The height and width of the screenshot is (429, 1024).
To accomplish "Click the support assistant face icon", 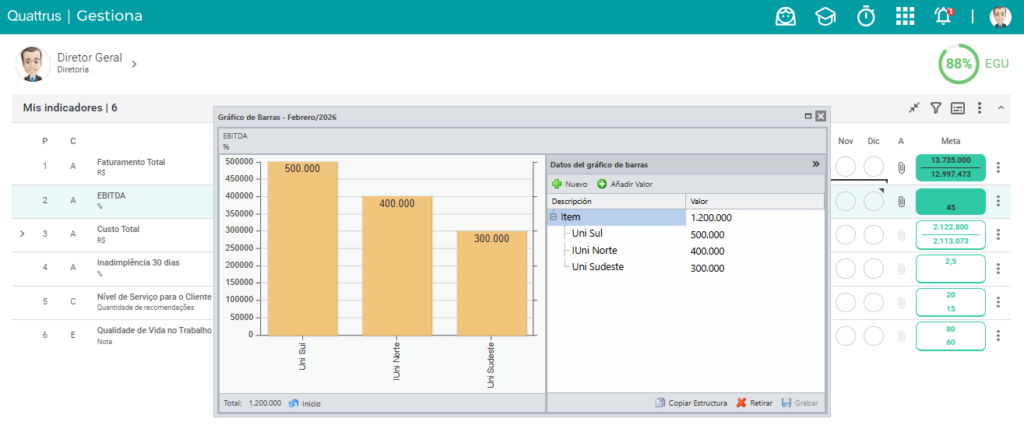I will click(x=786, y=16).
